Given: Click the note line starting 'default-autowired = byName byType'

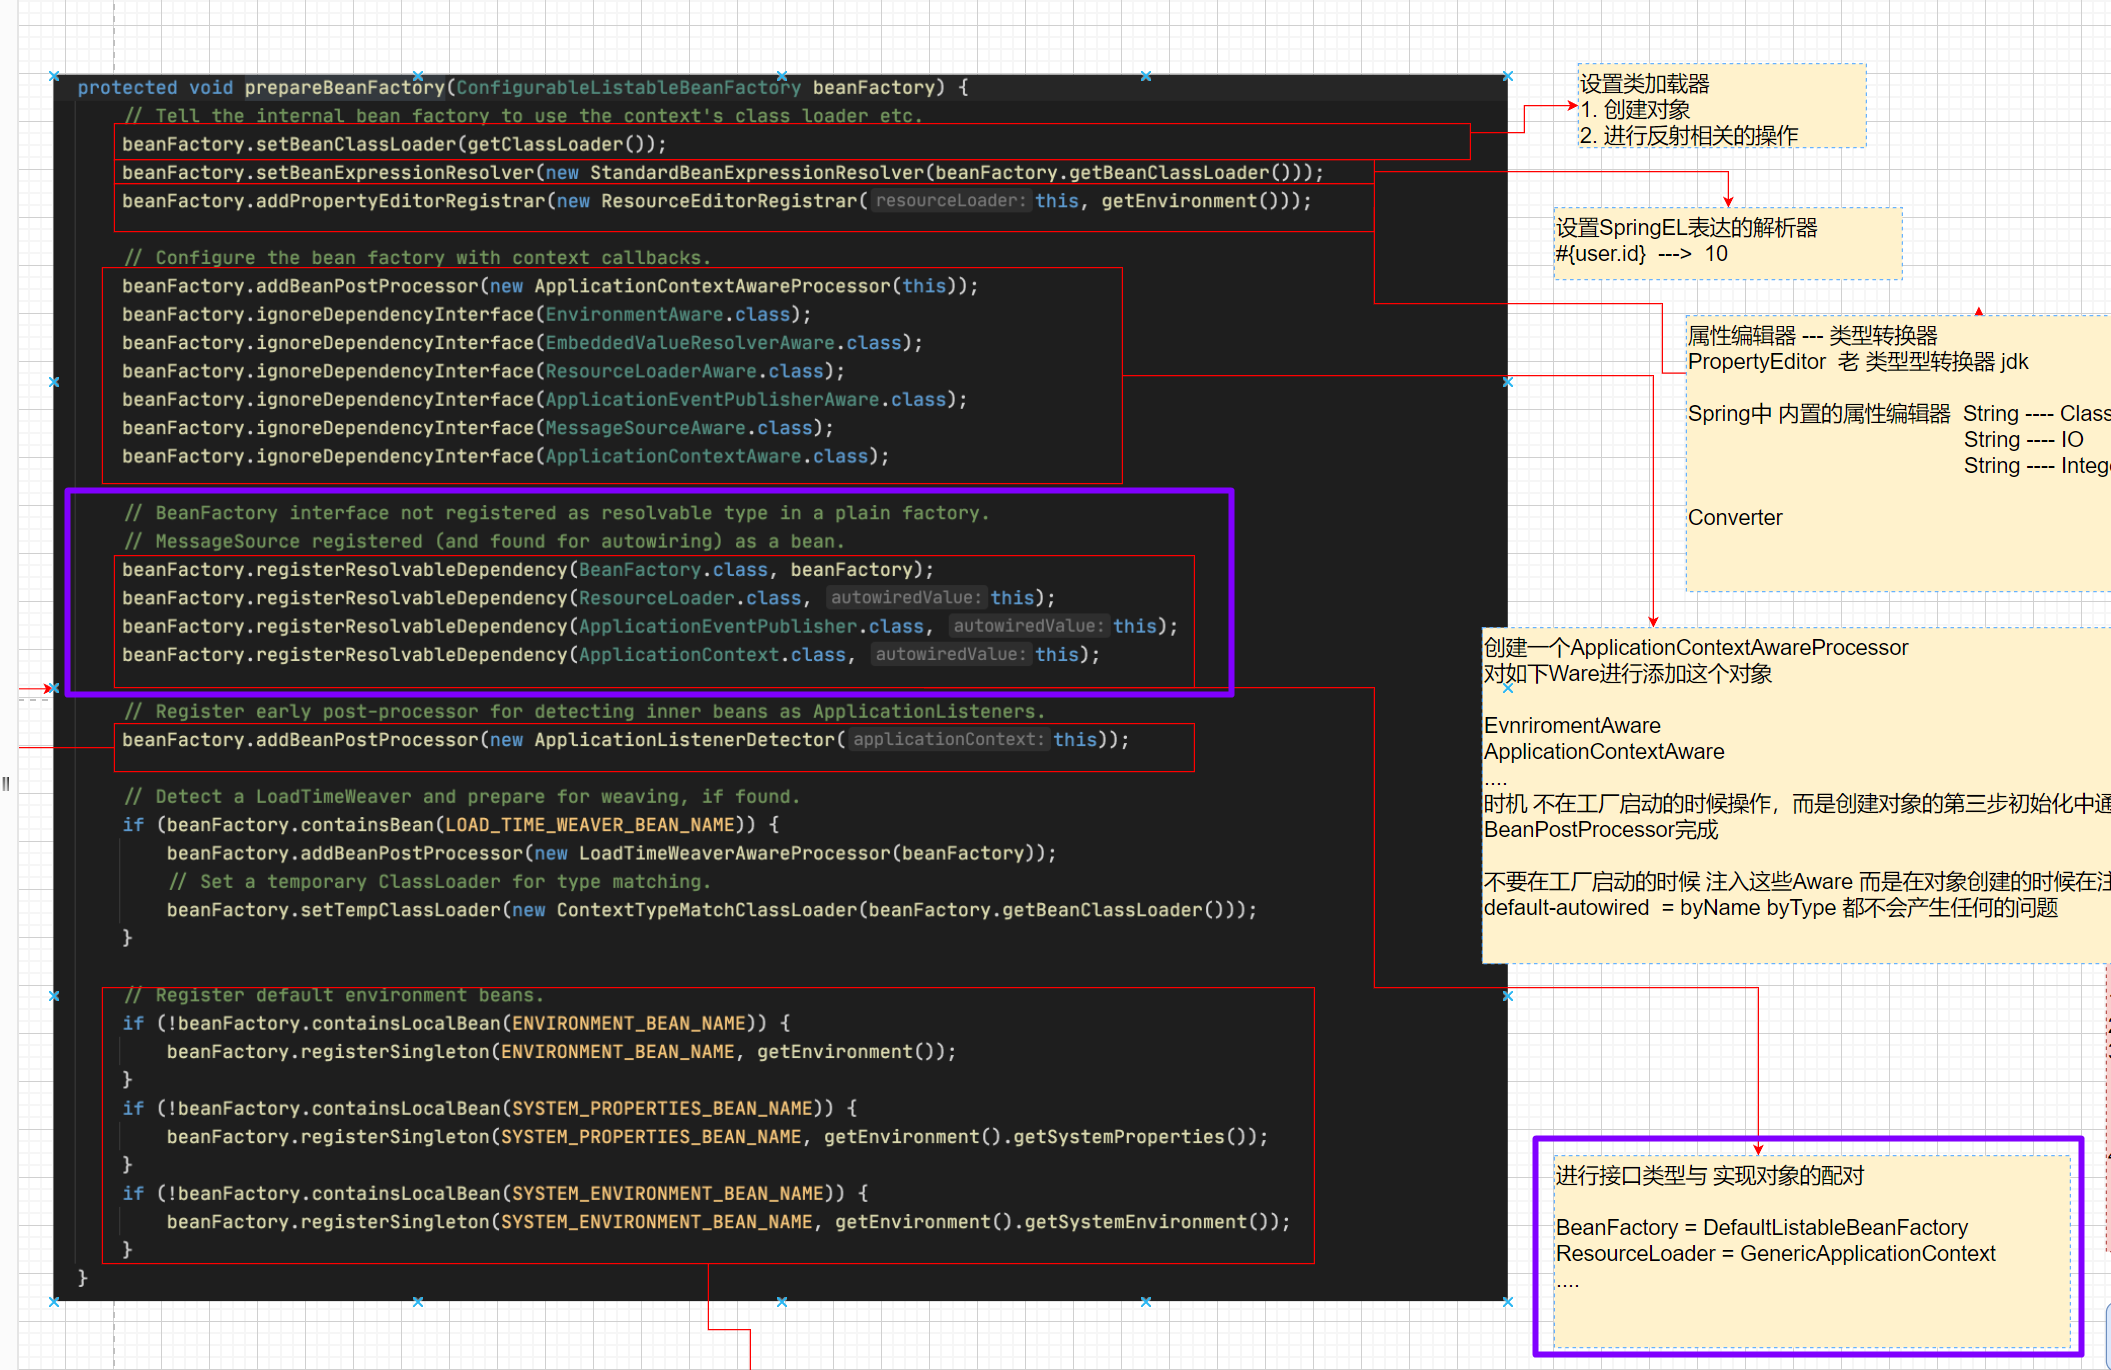Looking at the screenshot, I should pyautogui.click(x=1771, y=908).
